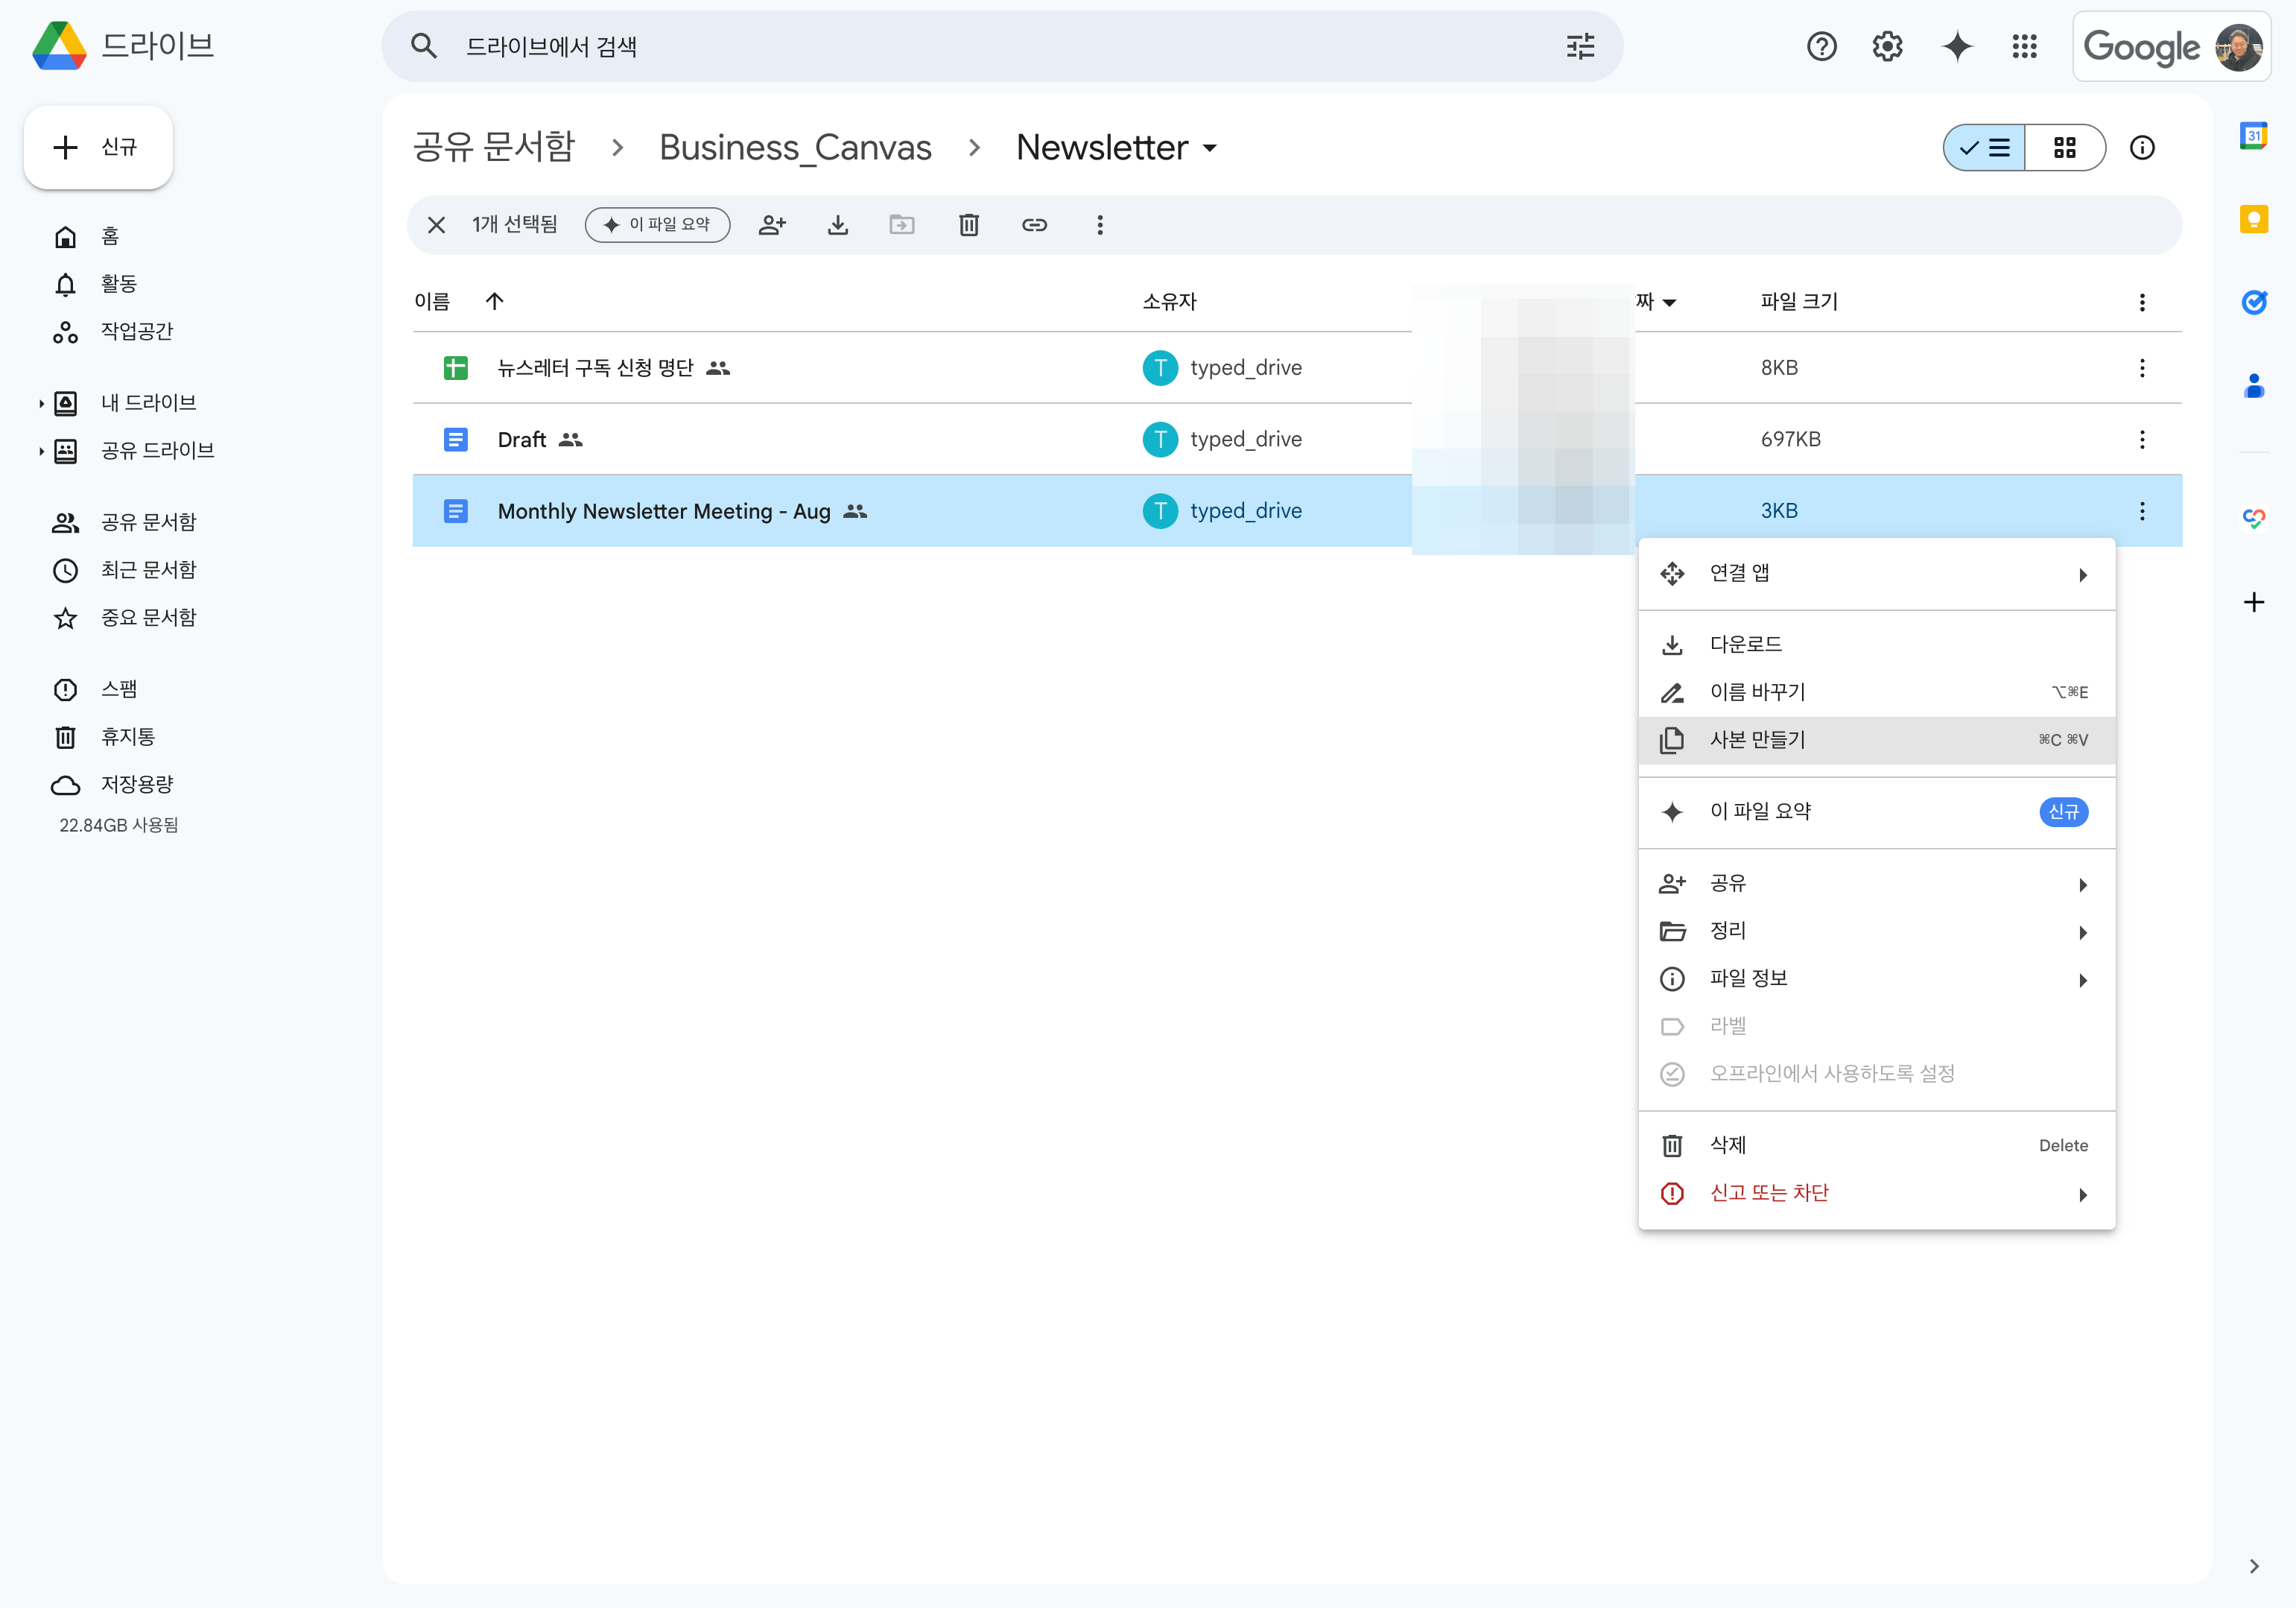
Task: Open more actions for Draft row
Action: click(x=2142, y=439)
